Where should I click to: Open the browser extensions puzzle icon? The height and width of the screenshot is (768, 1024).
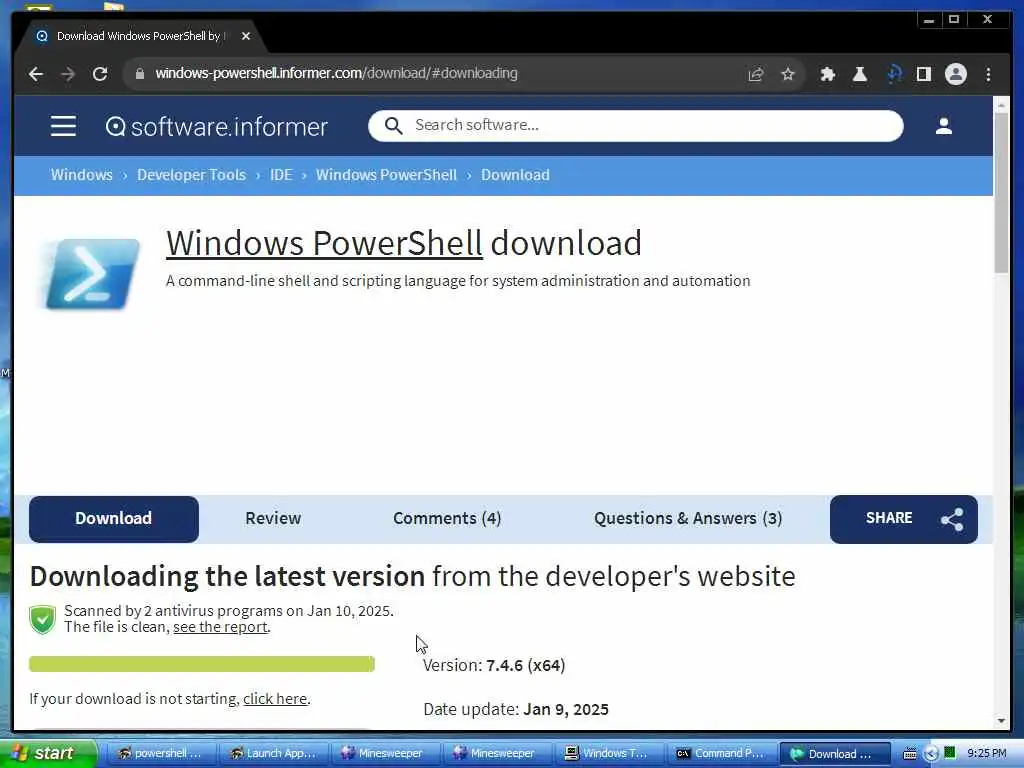coord(827,74)
